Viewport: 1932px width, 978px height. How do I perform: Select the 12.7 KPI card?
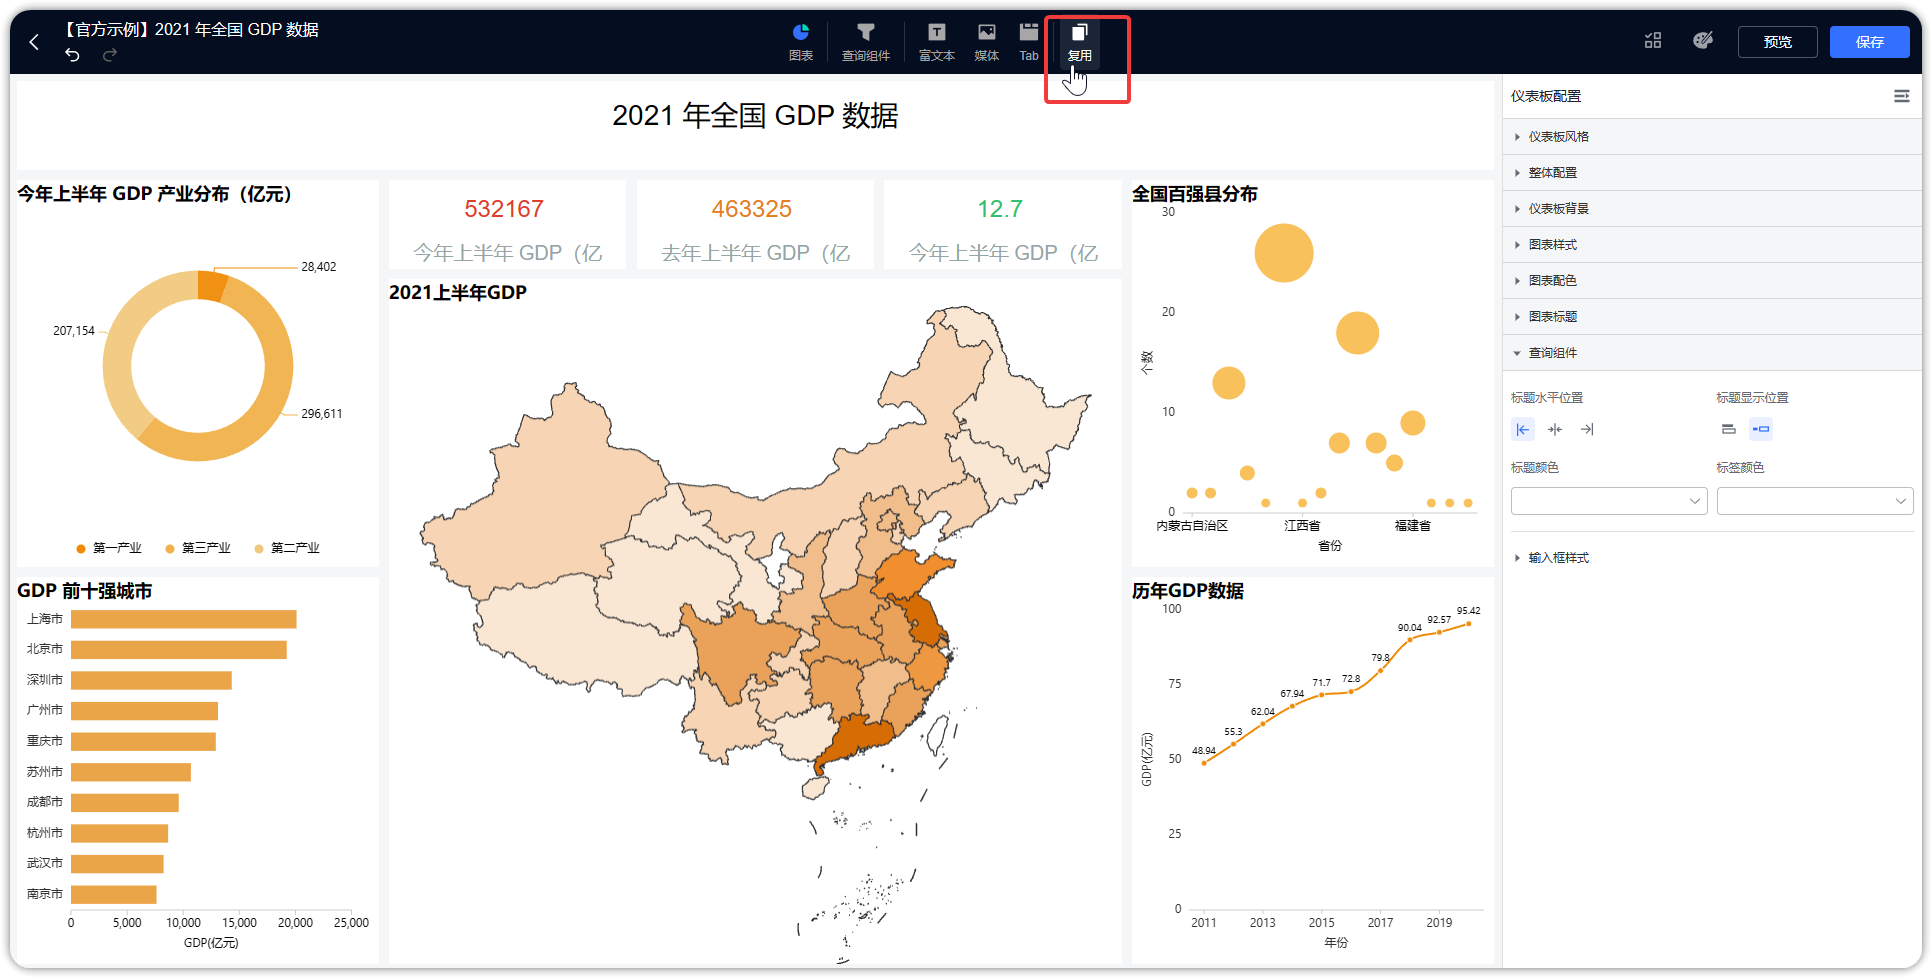(x=1002, y=225)
